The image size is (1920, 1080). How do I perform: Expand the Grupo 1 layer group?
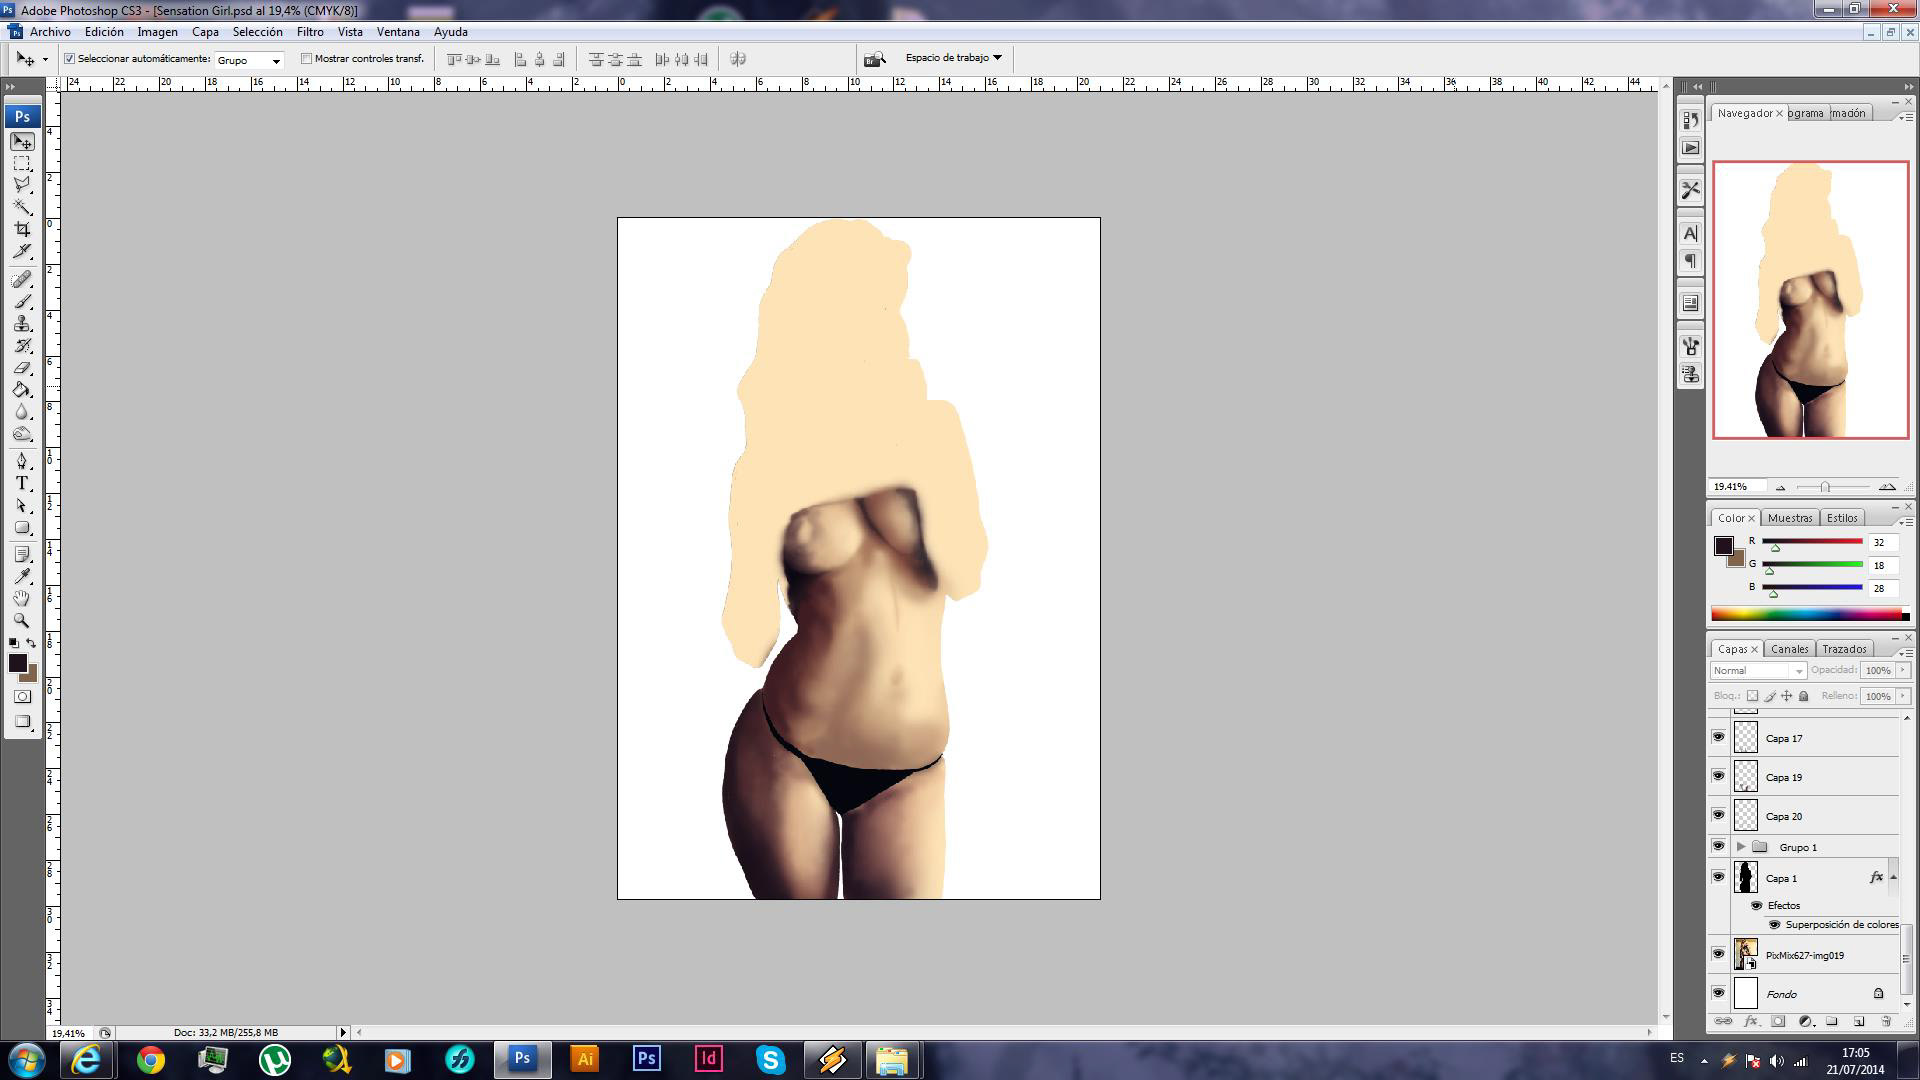tap(1741, 847)
